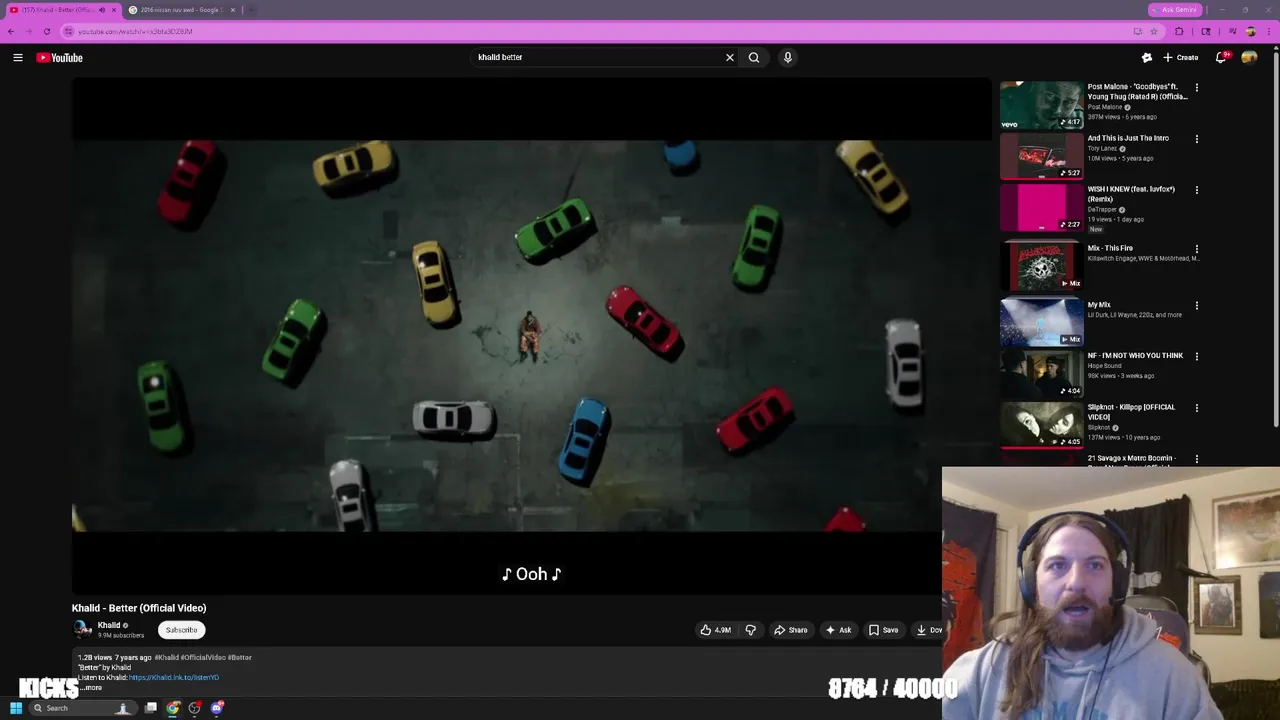This screenshot has width=1280, height=720.
Task: Open options for 21 Savage x Metro Boomin
Action: click(x=1197, y=459)
